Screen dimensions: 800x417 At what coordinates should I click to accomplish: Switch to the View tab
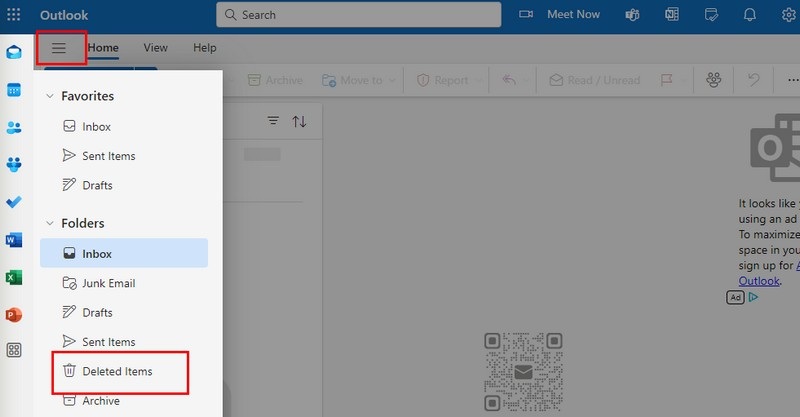[x=155, y=48]
